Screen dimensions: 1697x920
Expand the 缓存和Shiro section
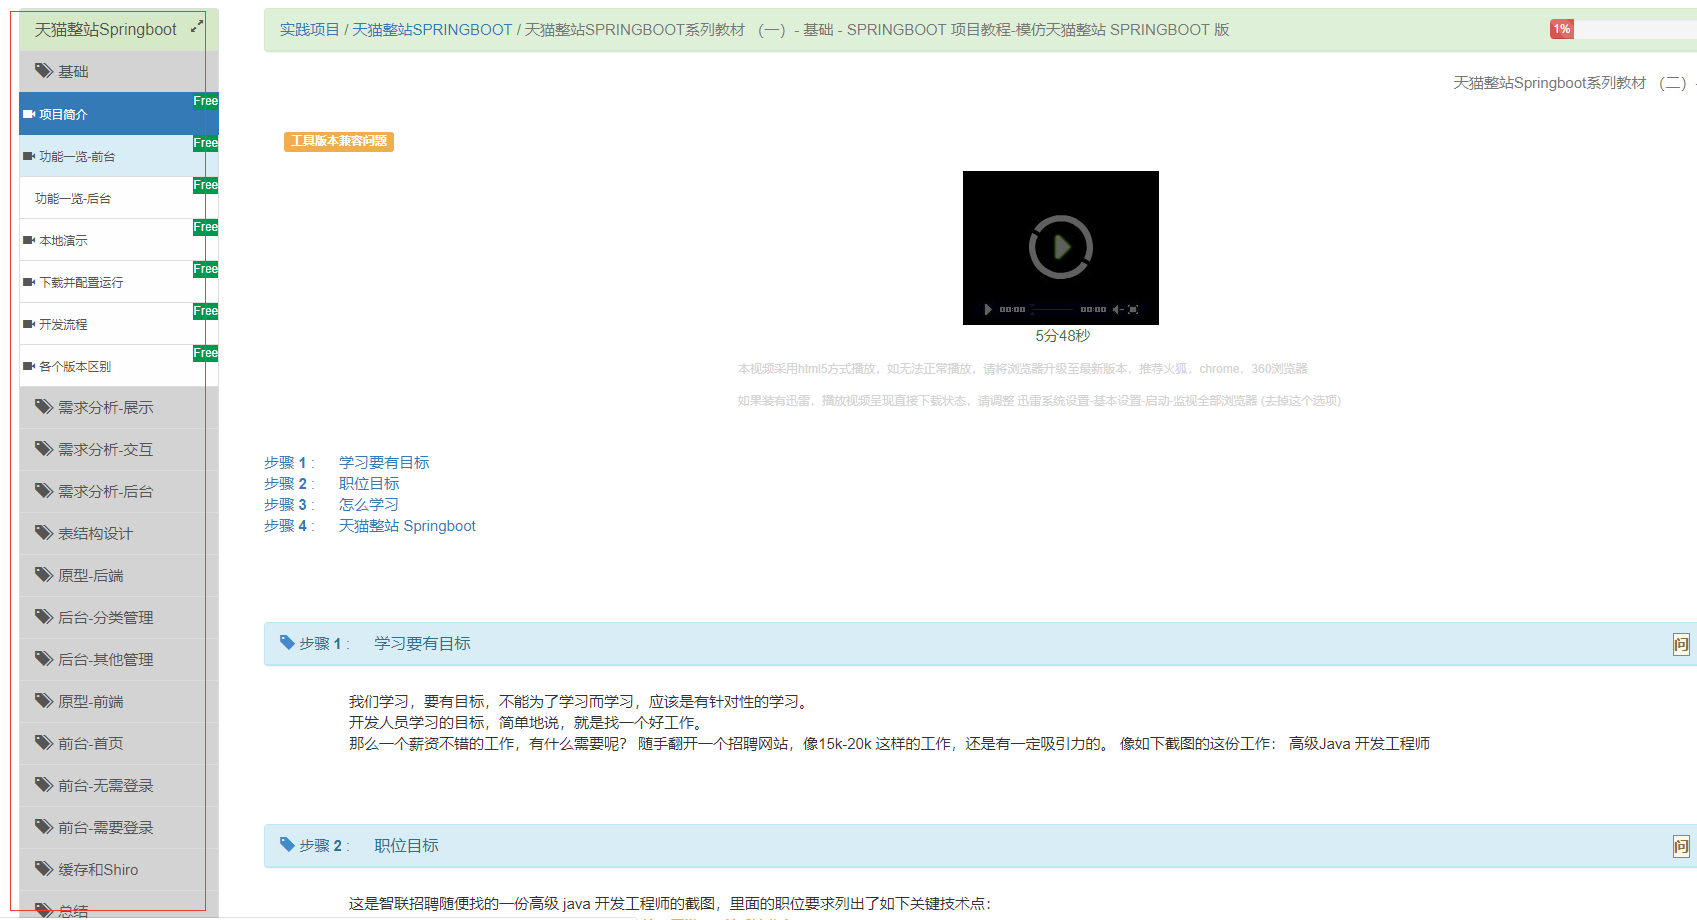coord(119,869)
